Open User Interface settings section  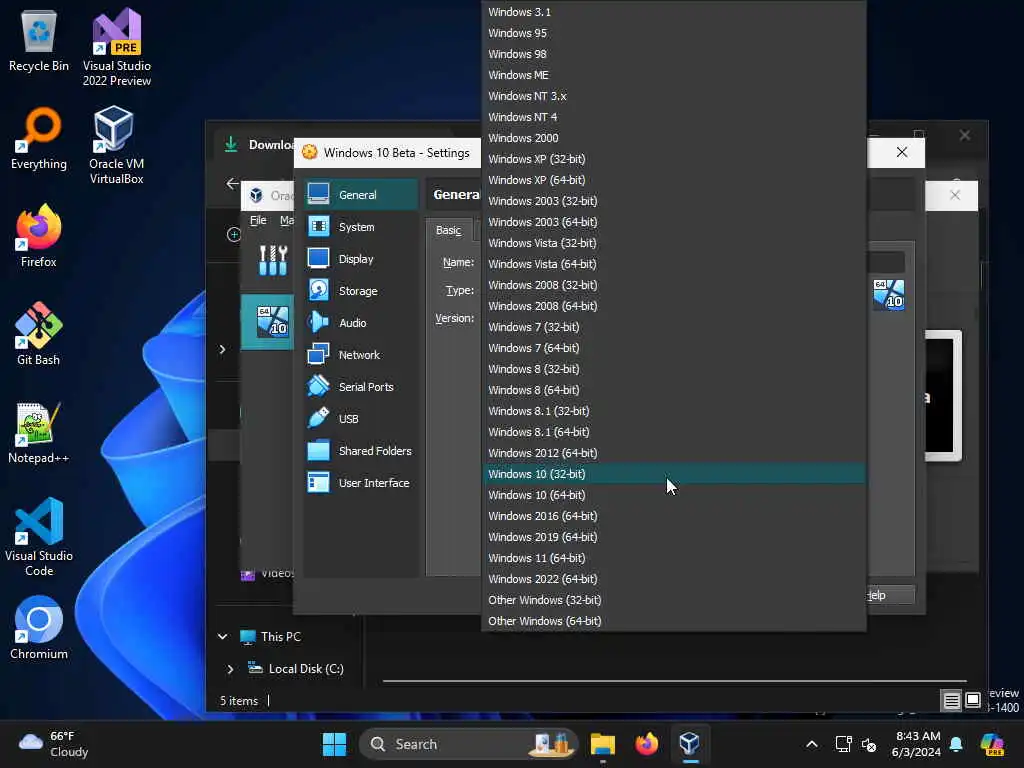point(360,483)
